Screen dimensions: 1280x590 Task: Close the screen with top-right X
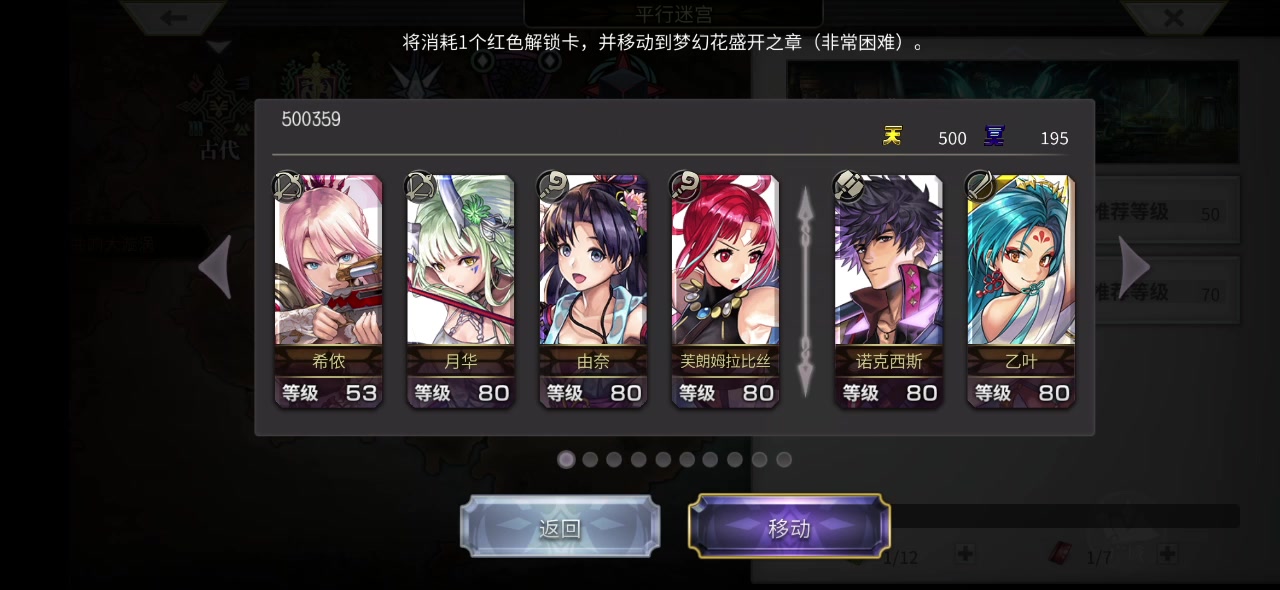1174,17
